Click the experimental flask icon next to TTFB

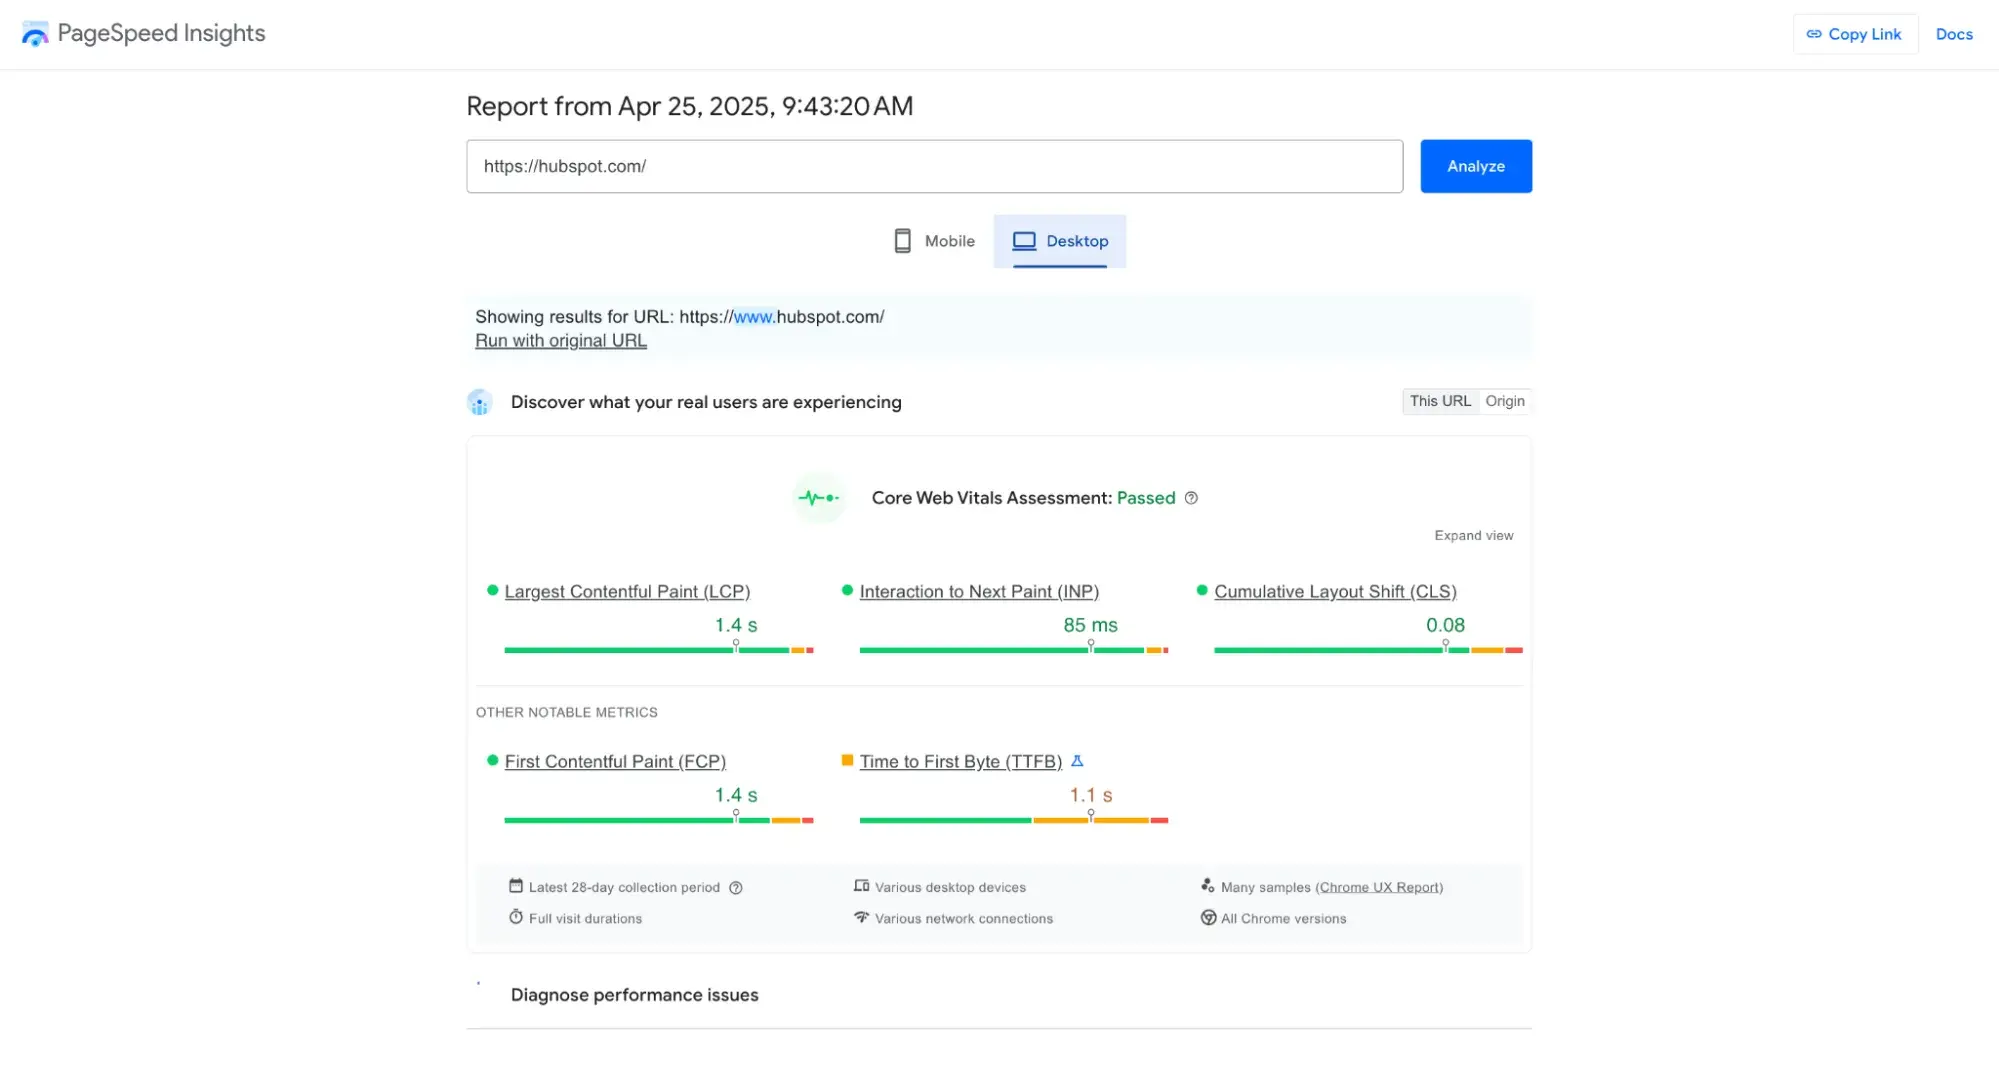tap(1077, 761)
